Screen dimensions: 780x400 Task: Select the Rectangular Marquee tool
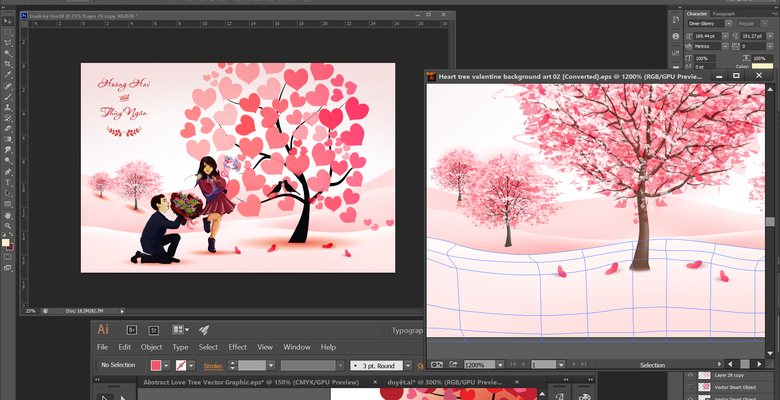pos(8,32)
